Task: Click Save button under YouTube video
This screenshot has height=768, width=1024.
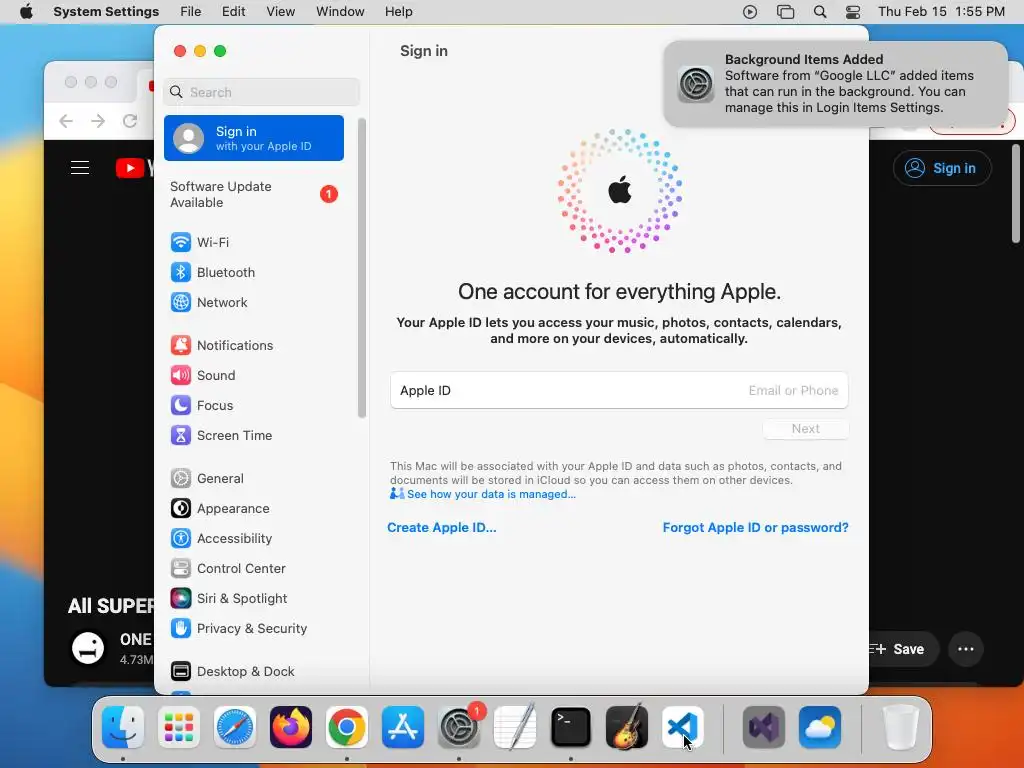Action: pos(903,649)
